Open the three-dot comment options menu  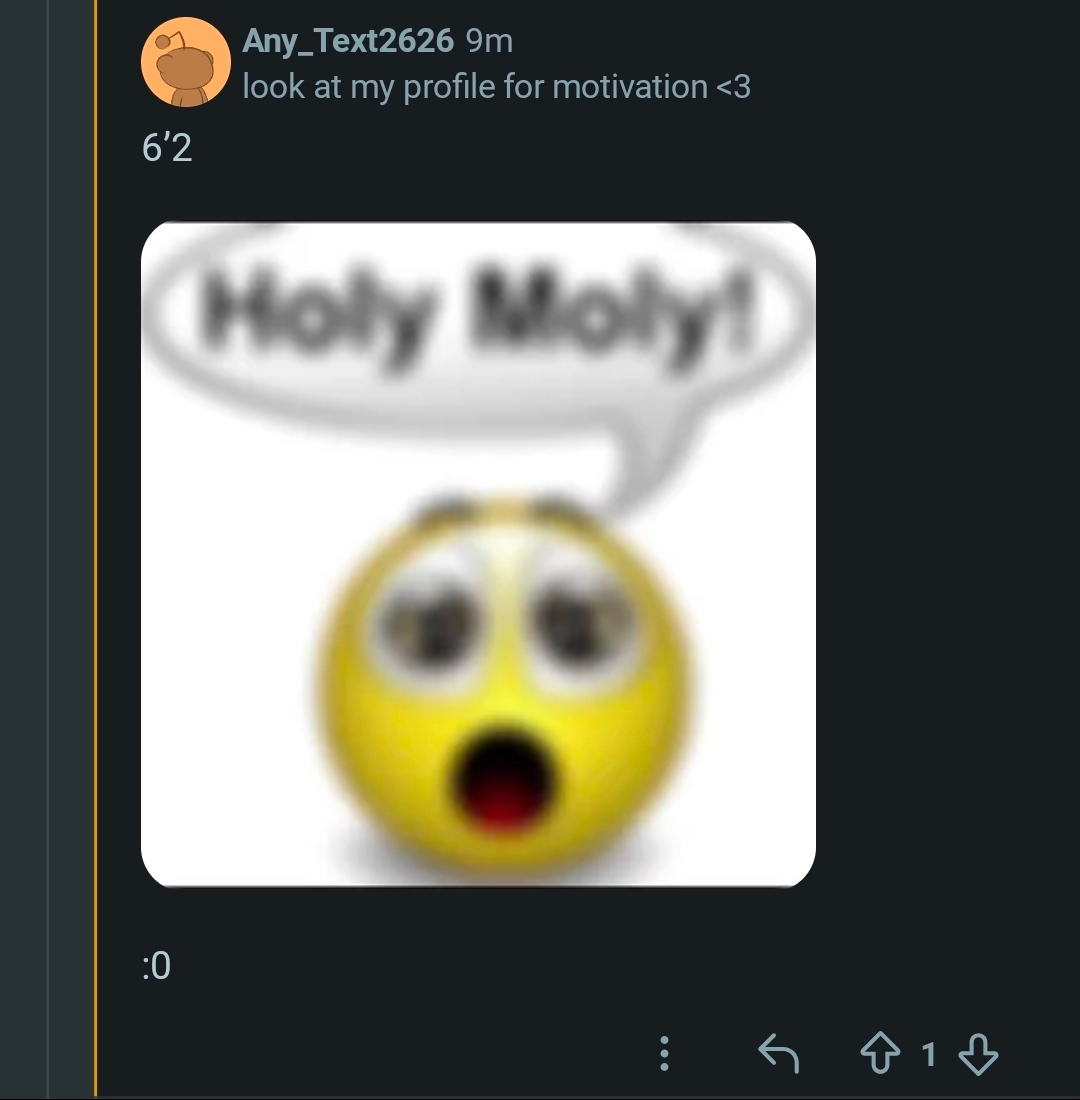[x=664, y=1054]
